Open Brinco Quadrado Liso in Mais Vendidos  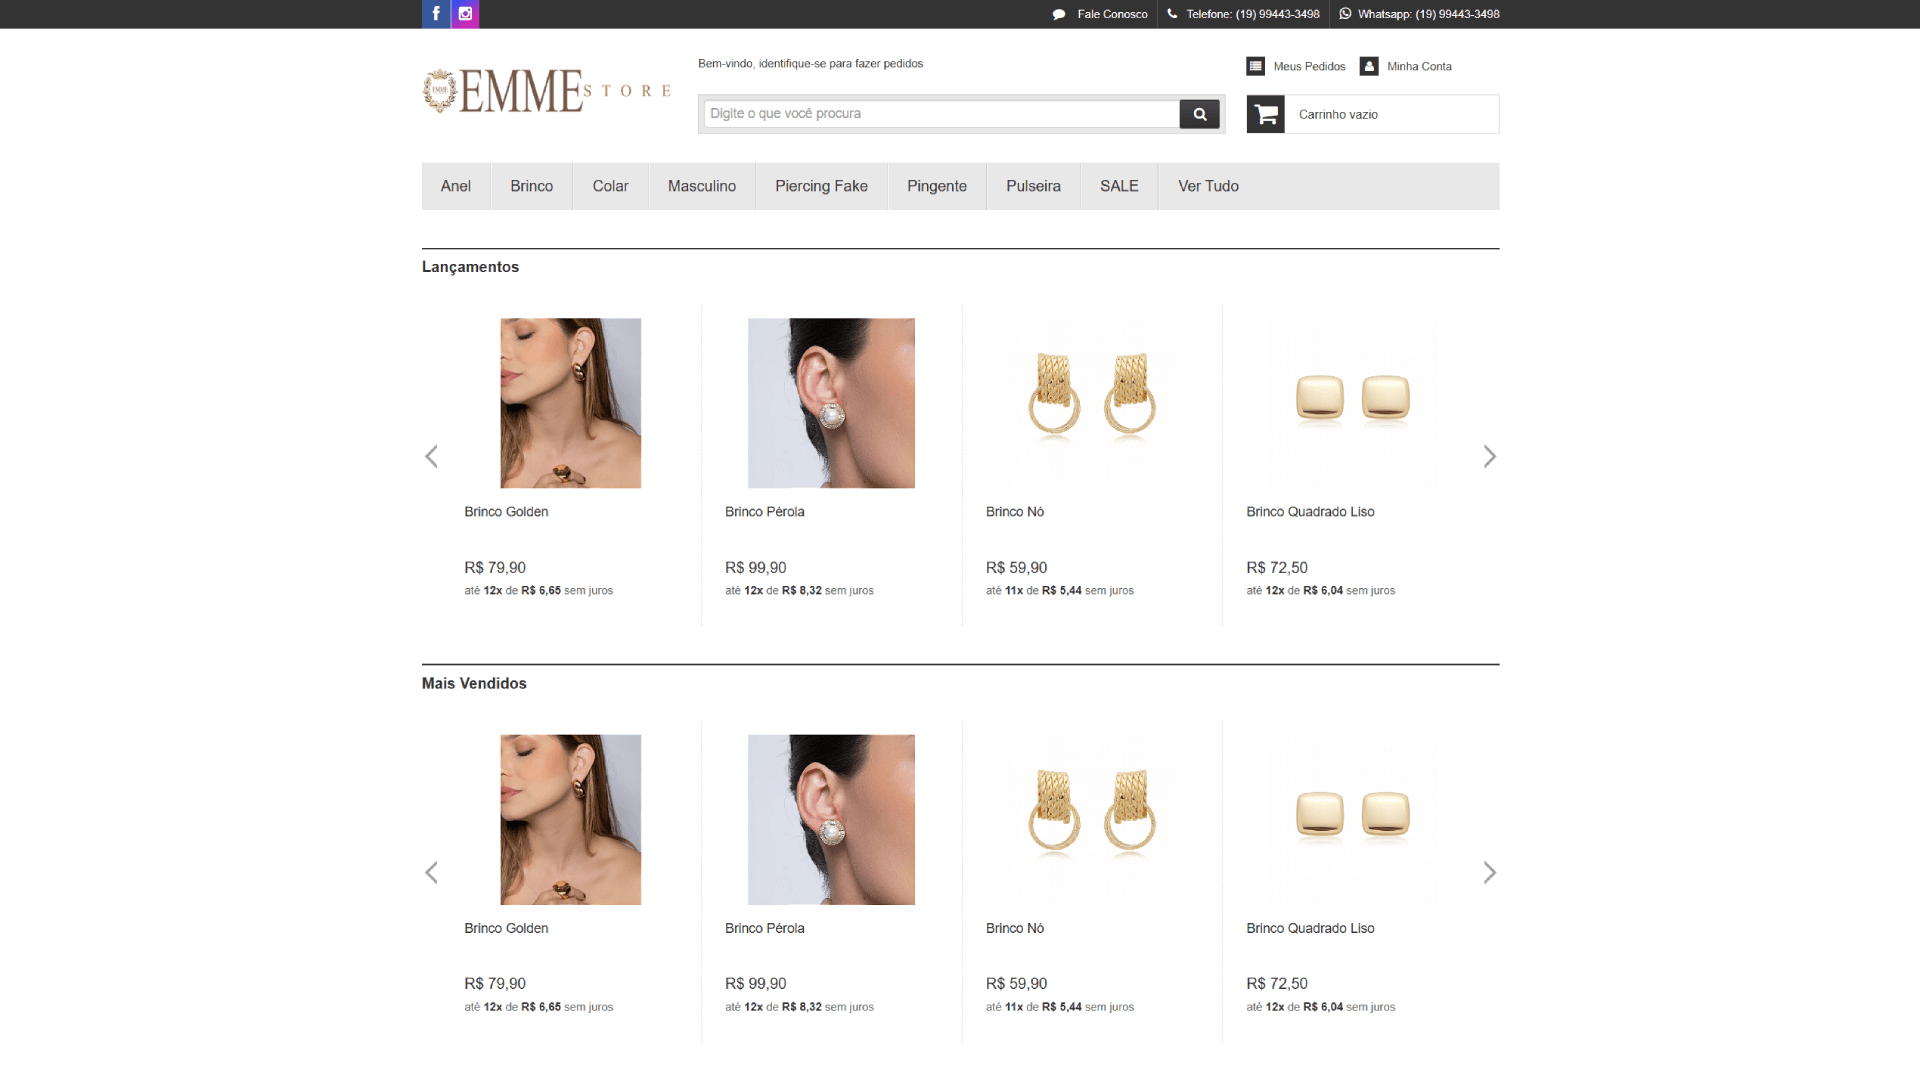point(1352,820)
